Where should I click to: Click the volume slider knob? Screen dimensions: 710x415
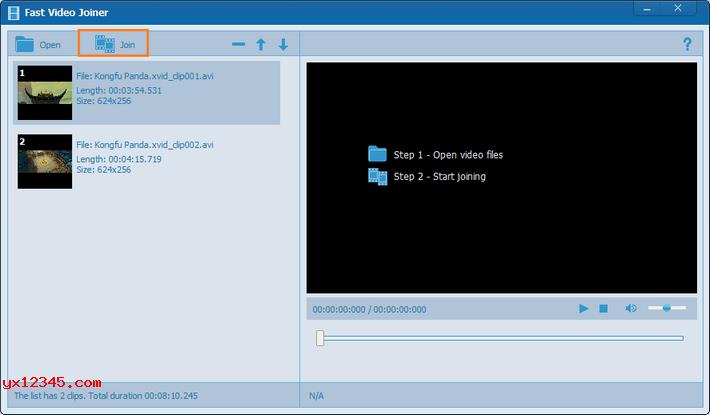[666, 308]
